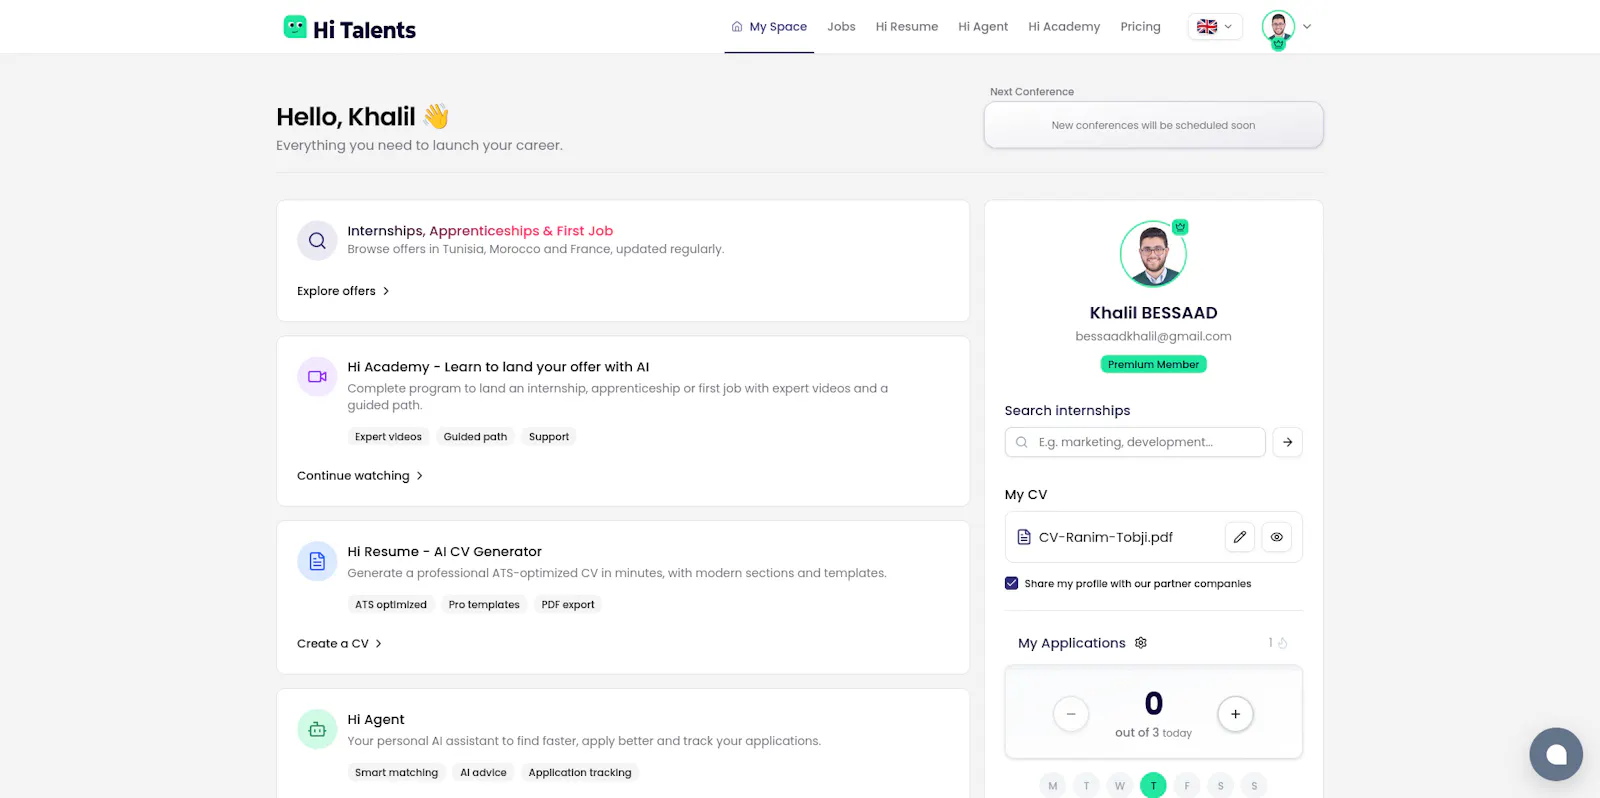Open the Pricing page
This screenshot has height=798, width=1600.
coord(1140,27)
